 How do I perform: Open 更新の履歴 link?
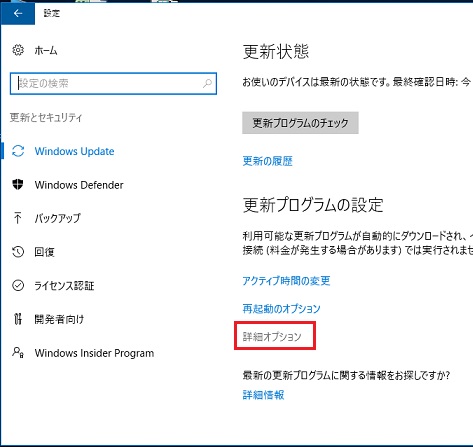tap(268, 161)
